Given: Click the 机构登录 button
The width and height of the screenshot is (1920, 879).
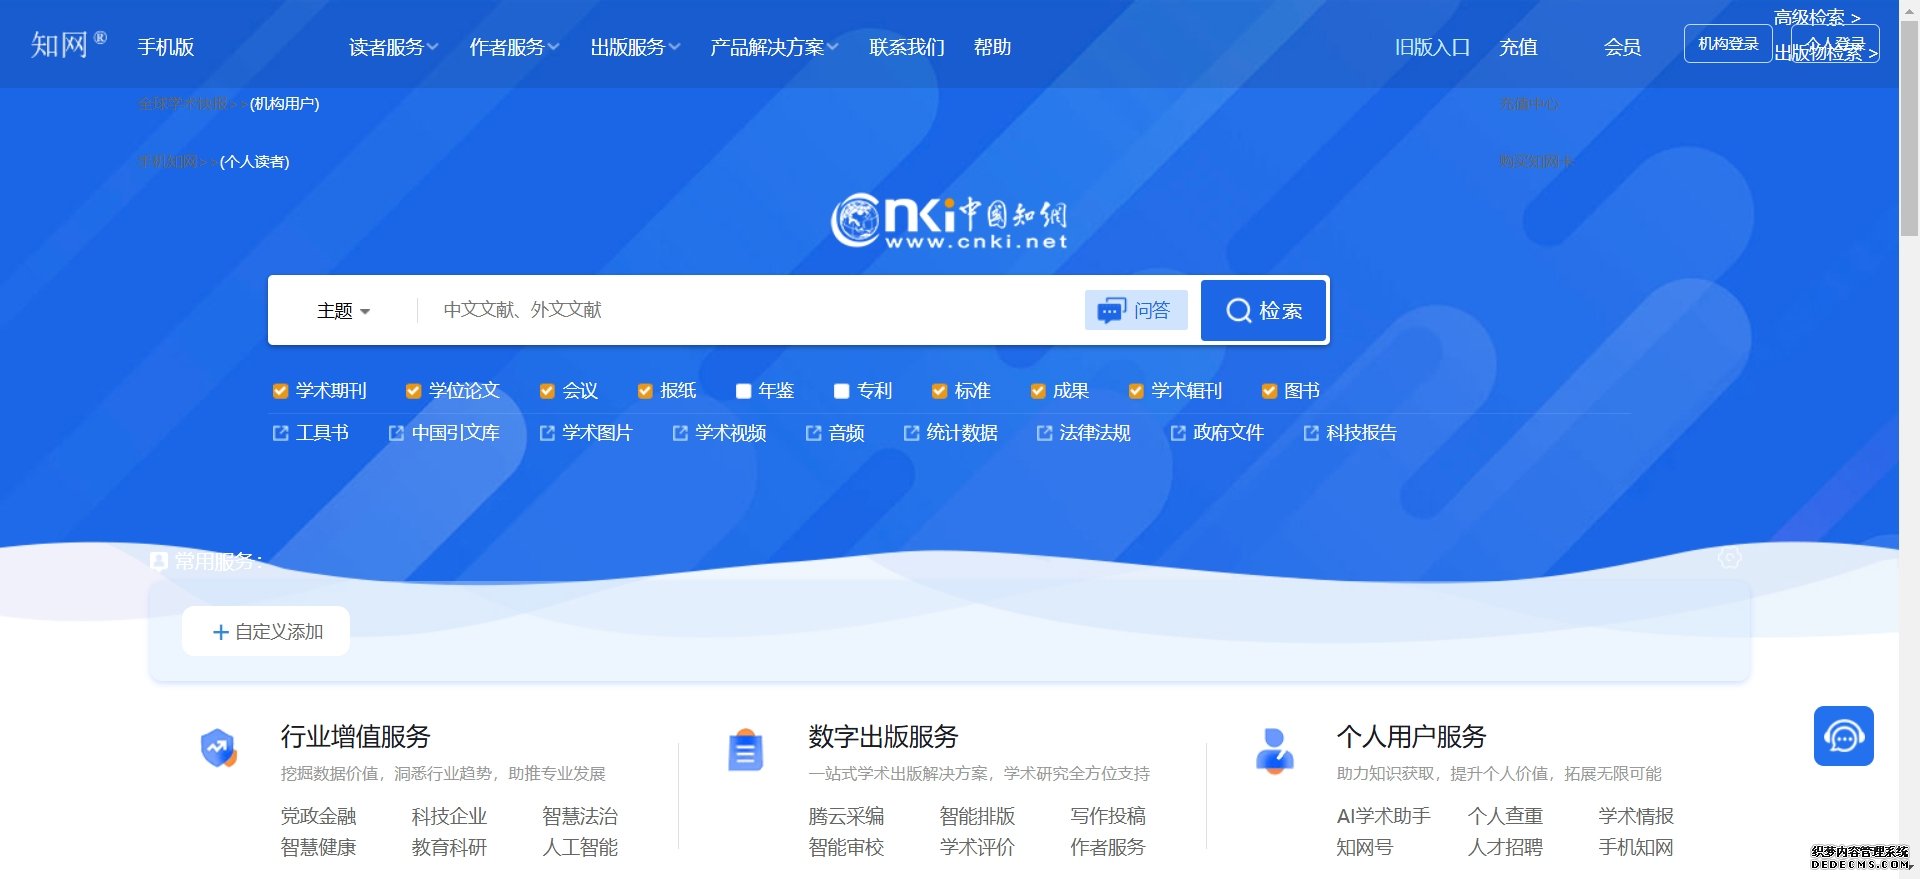Looking at the screenshot, I should coord(1728,44).
